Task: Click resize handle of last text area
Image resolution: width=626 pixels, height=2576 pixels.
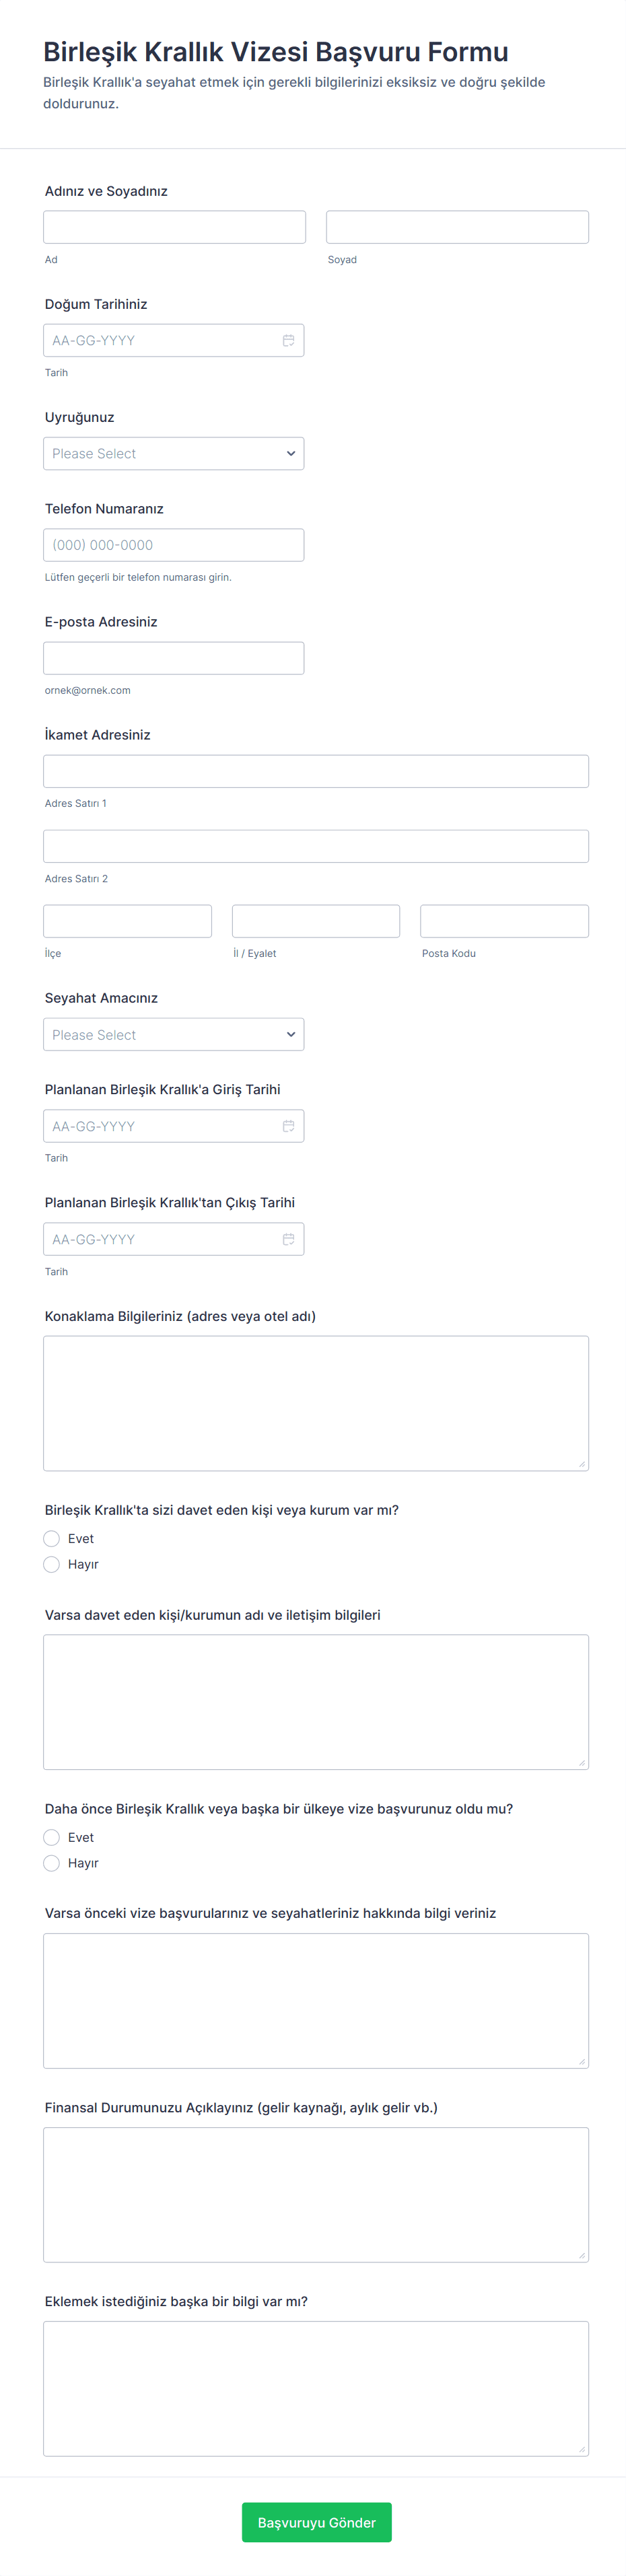Action: click(x=582, y=2449)
